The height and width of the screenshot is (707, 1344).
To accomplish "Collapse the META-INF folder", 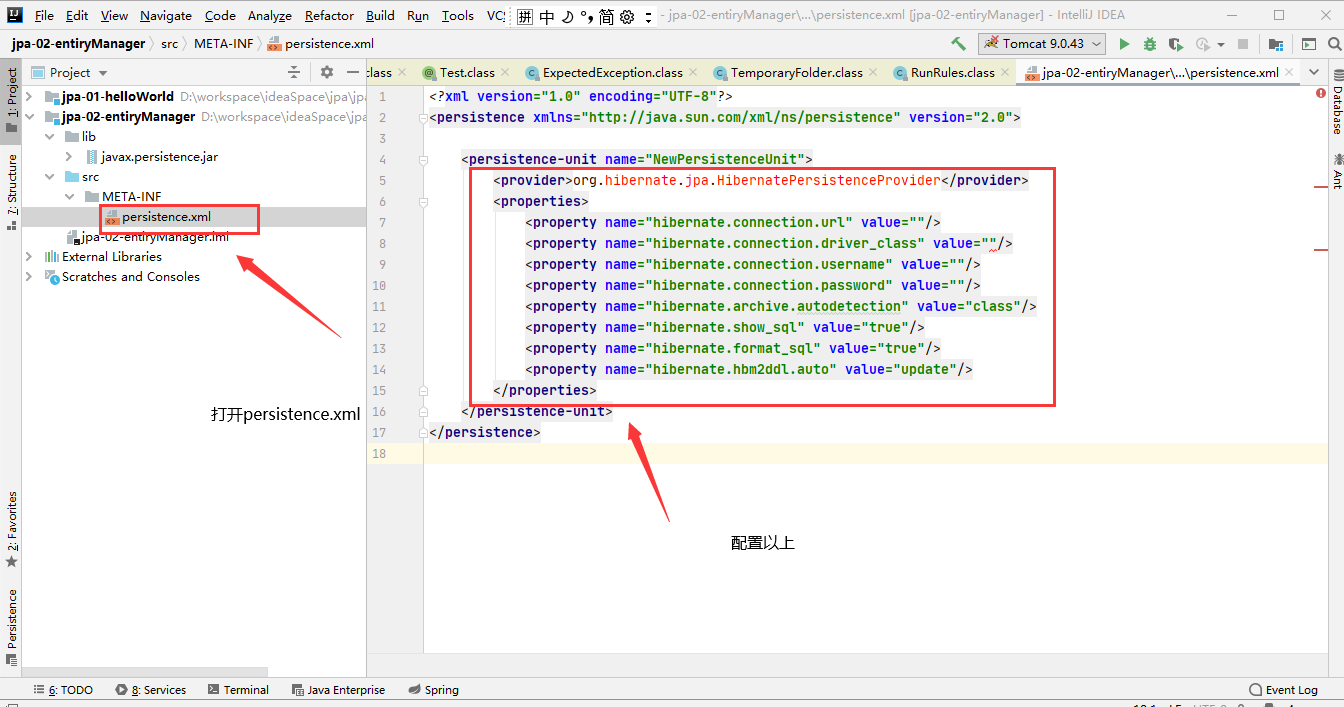I will (x=69, y=197).
